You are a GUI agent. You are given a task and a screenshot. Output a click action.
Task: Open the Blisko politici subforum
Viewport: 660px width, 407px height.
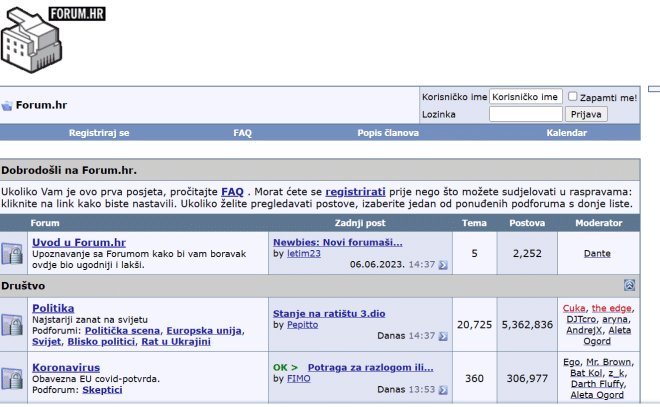pos(101,342)
